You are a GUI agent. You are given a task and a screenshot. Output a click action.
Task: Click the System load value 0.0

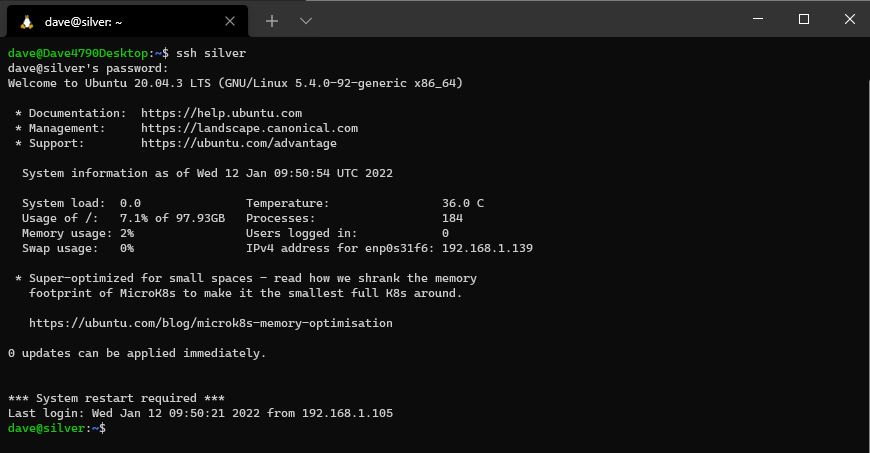[x=130, y=203]
